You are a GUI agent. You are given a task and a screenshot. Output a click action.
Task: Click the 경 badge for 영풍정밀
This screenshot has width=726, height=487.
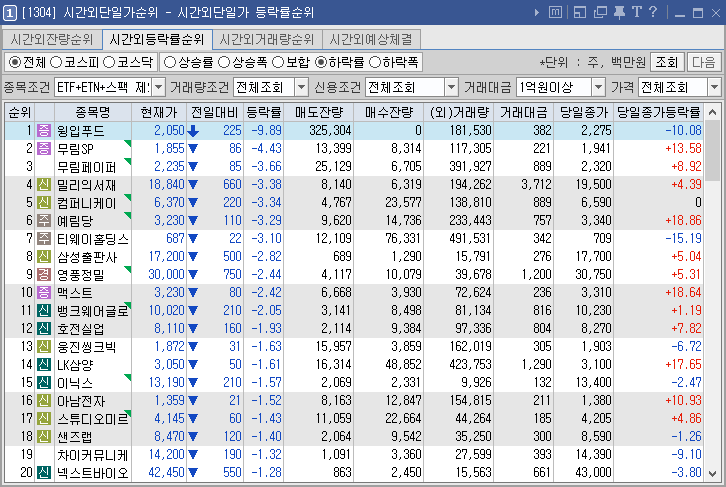coord(44,275)
